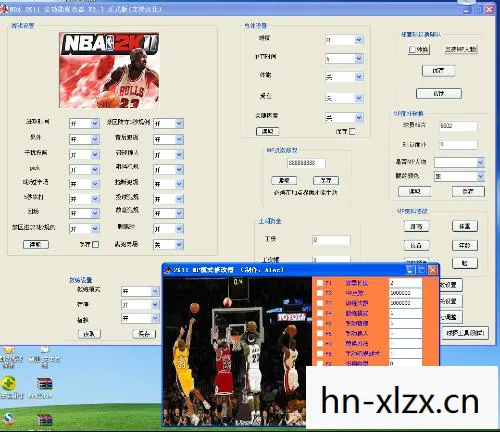
Task: Click the 读取 button under game settings list
Action: coord(36,244)
